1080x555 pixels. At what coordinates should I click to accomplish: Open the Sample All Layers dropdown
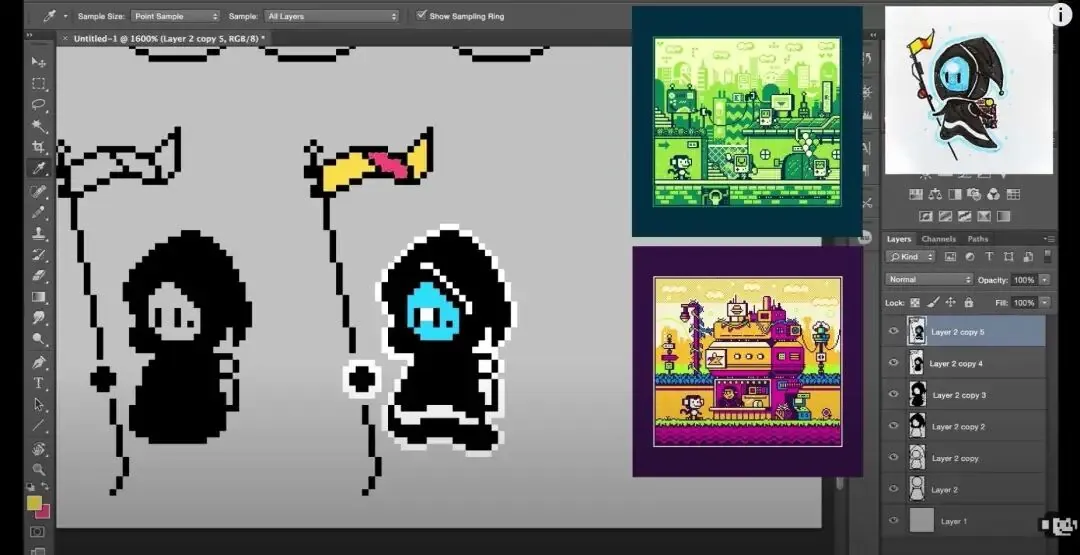(332, 16)
